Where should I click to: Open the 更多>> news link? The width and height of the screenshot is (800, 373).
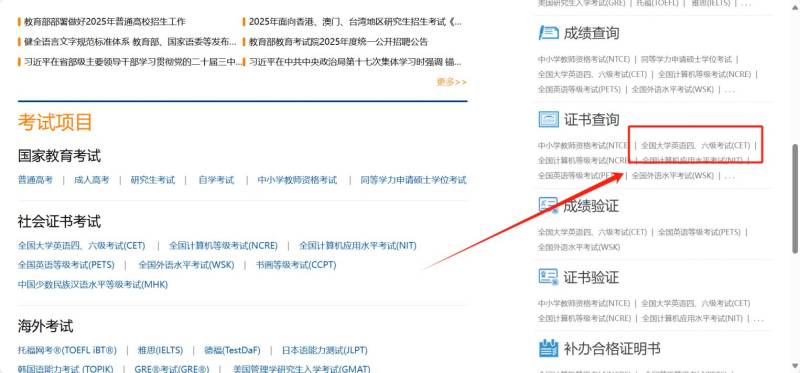(451, 82)
